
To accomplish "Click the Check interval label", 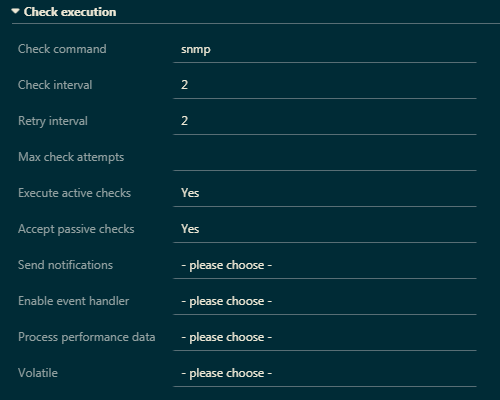I will (x=55, y=85).
